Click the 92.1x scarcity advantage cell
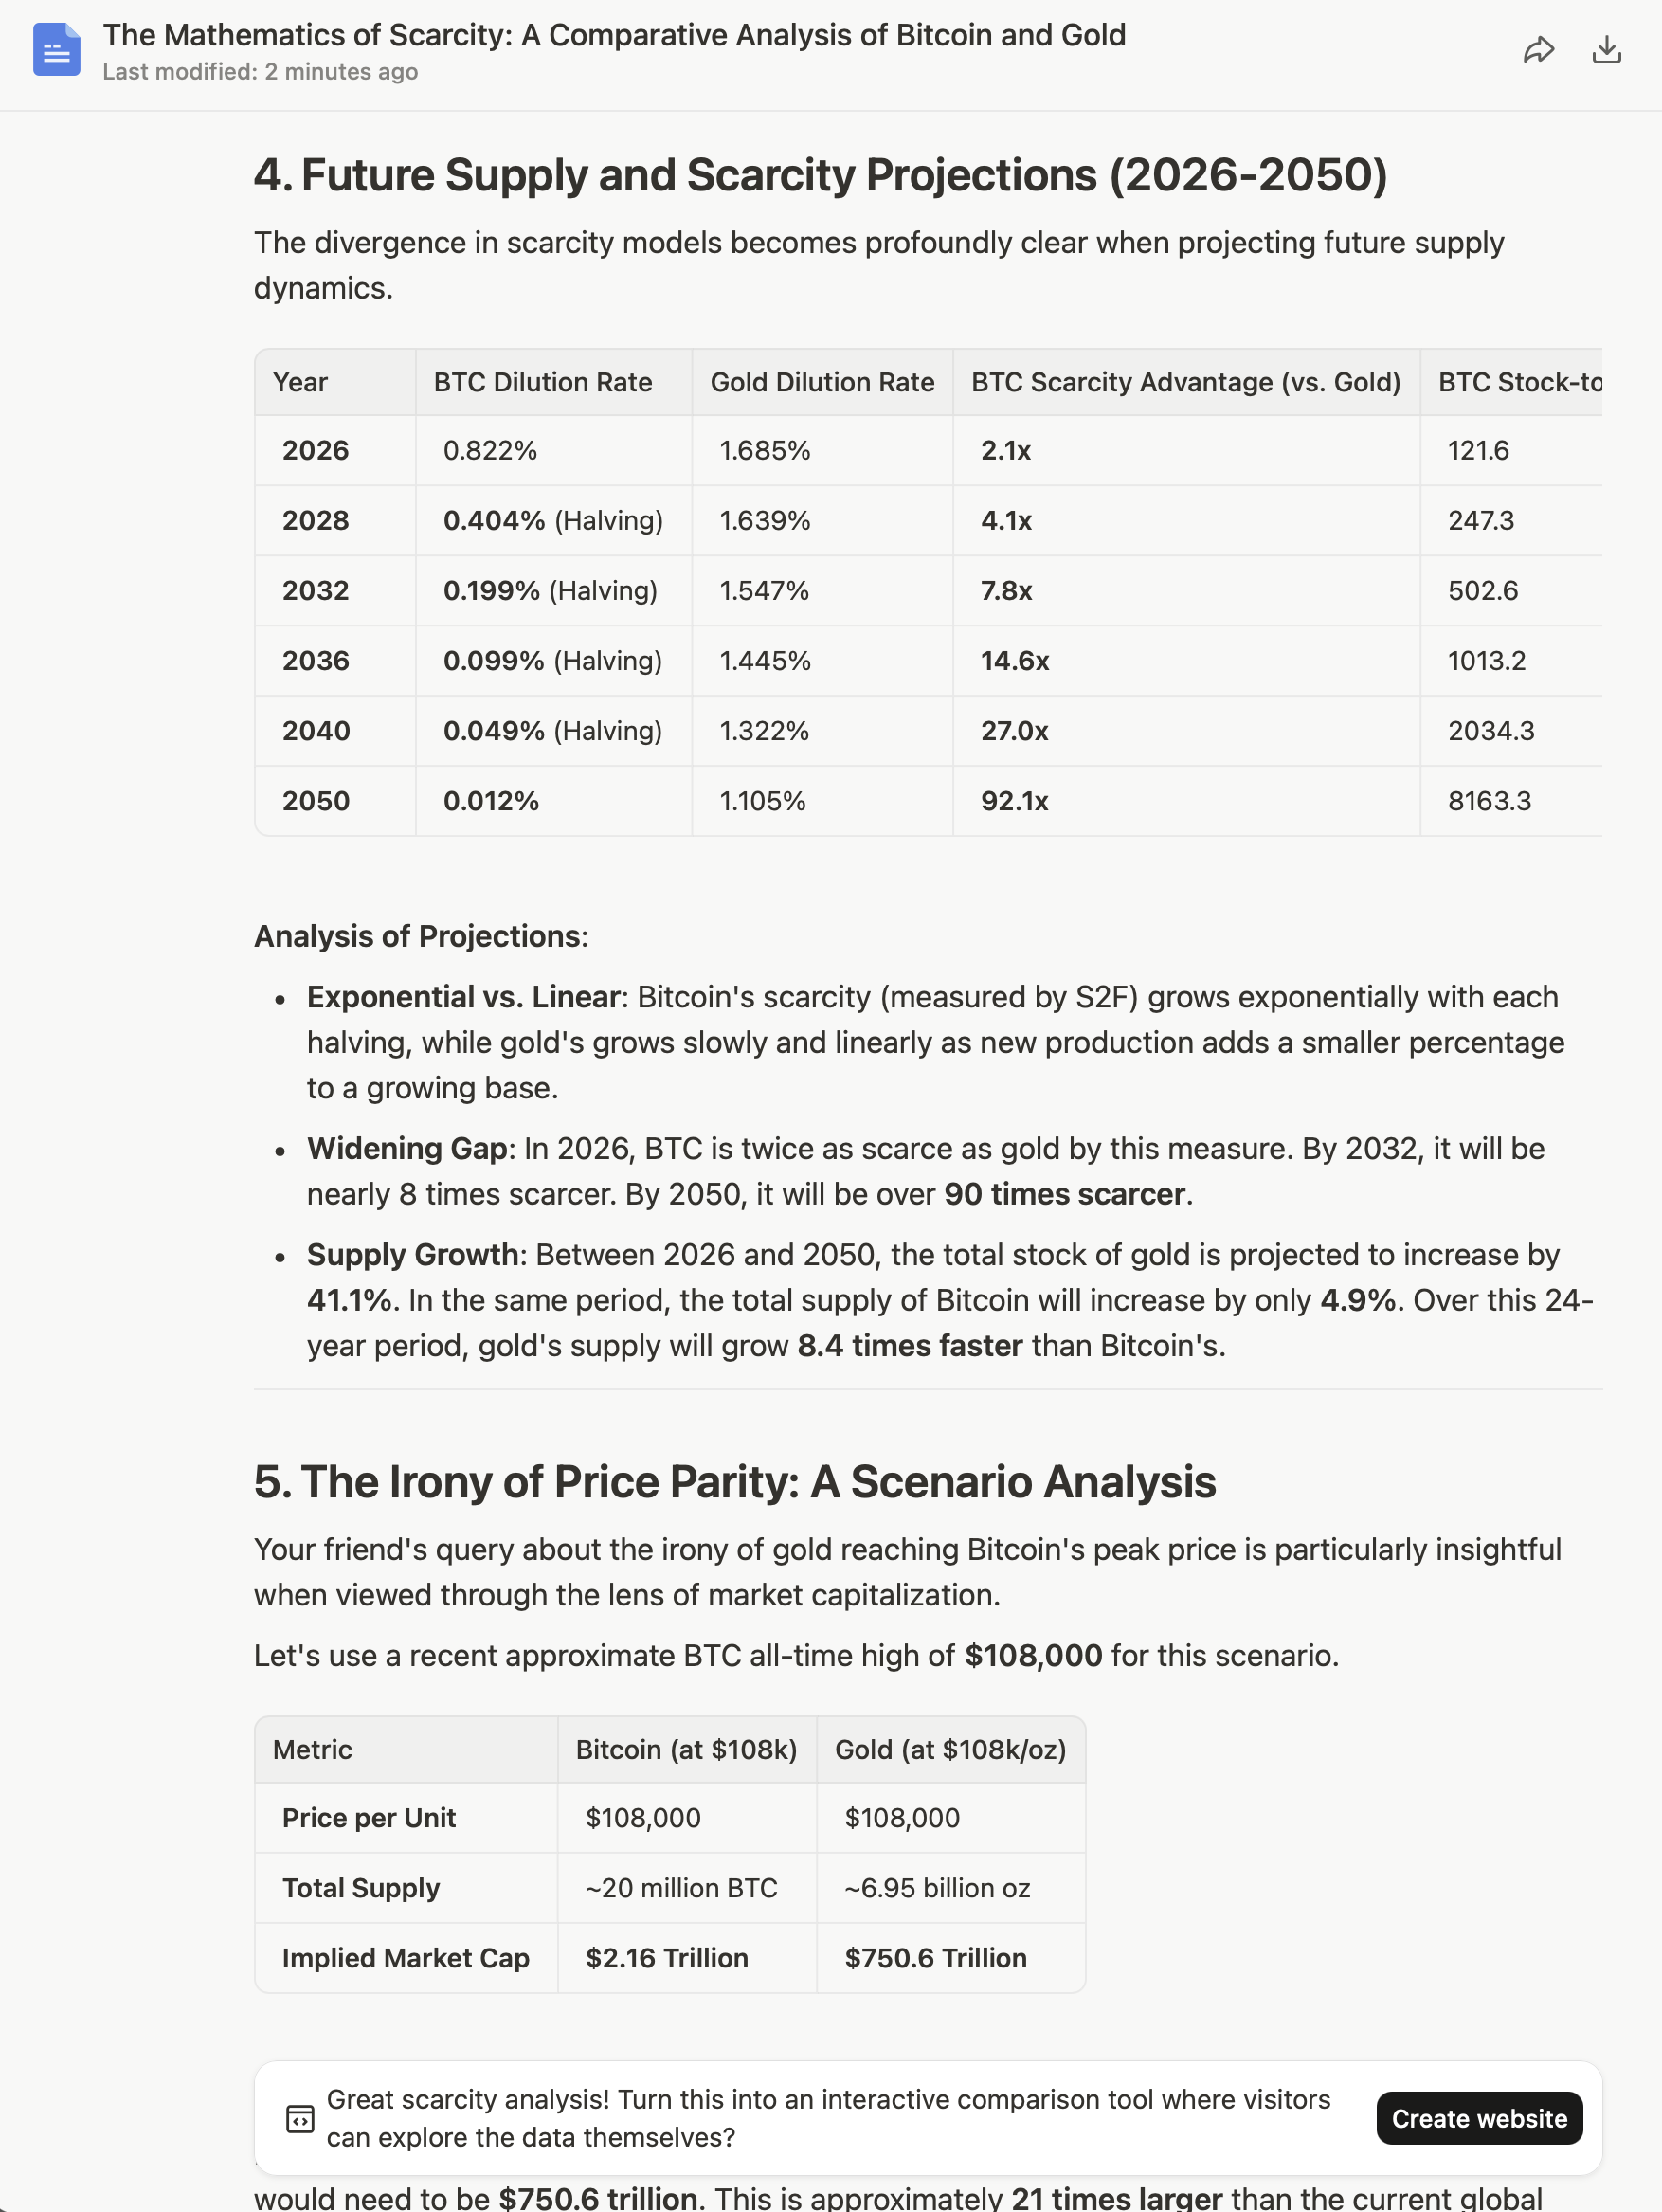Viewport: 1662px width, 2212px height. (x=1014, y=801)
